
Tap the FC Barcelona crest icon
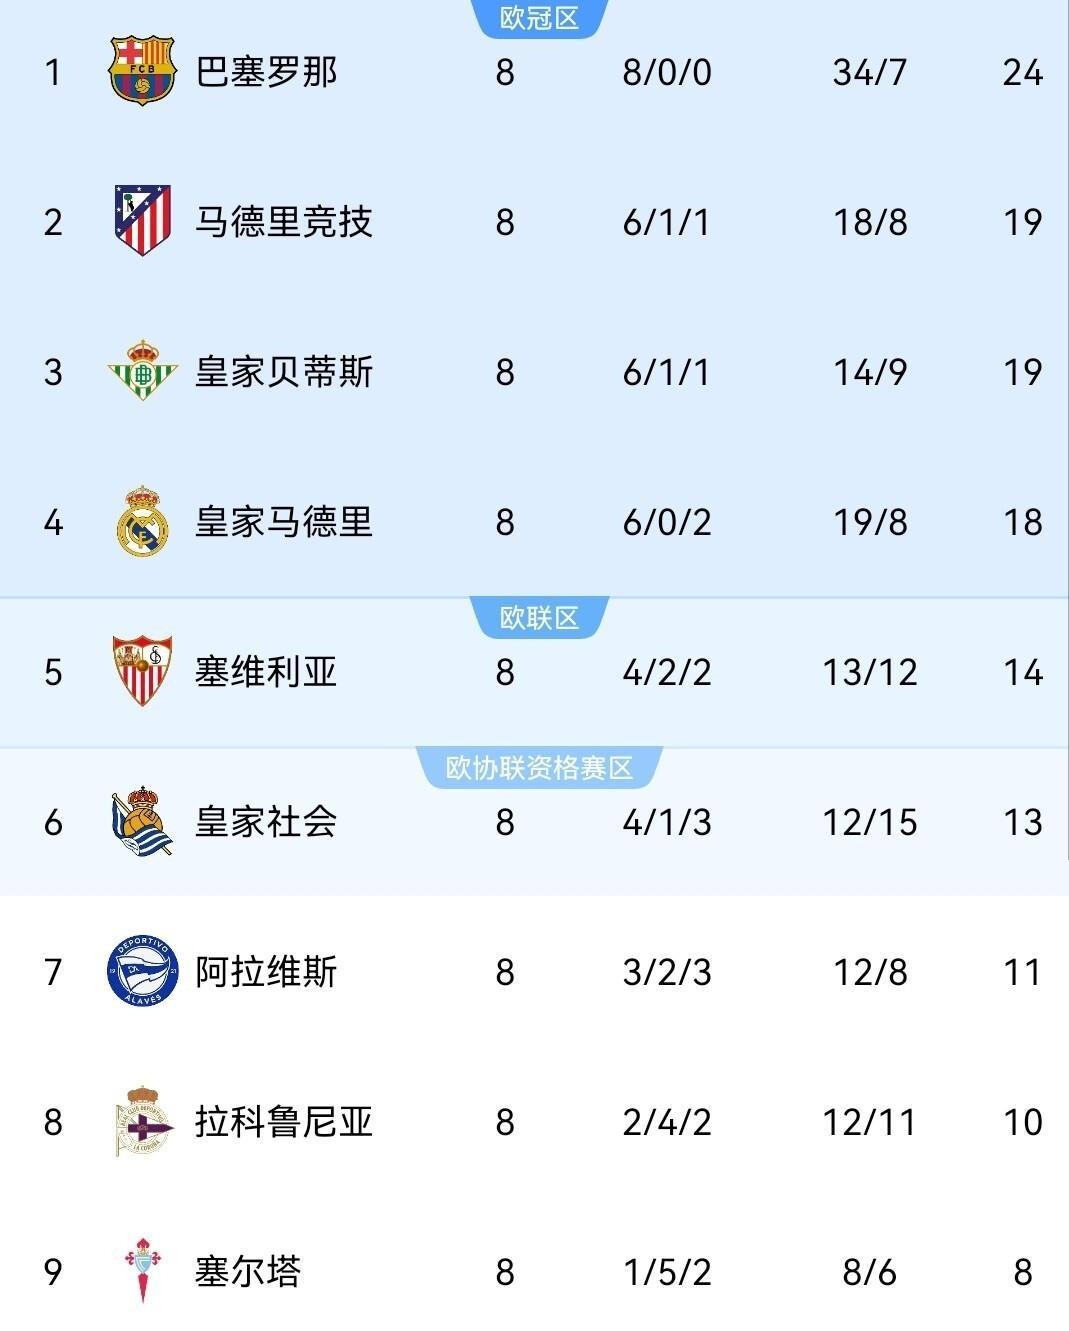(143, 71)
